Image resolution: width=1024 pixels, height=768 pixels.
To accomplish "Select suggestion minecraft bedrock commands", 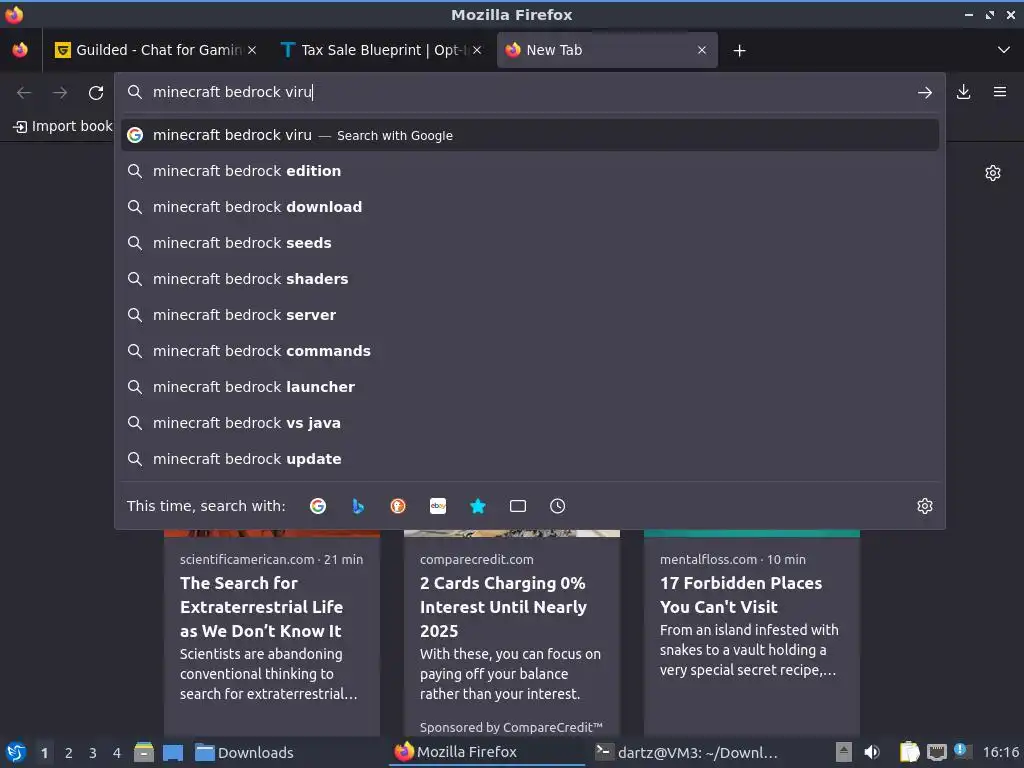I will coord(530,351).
